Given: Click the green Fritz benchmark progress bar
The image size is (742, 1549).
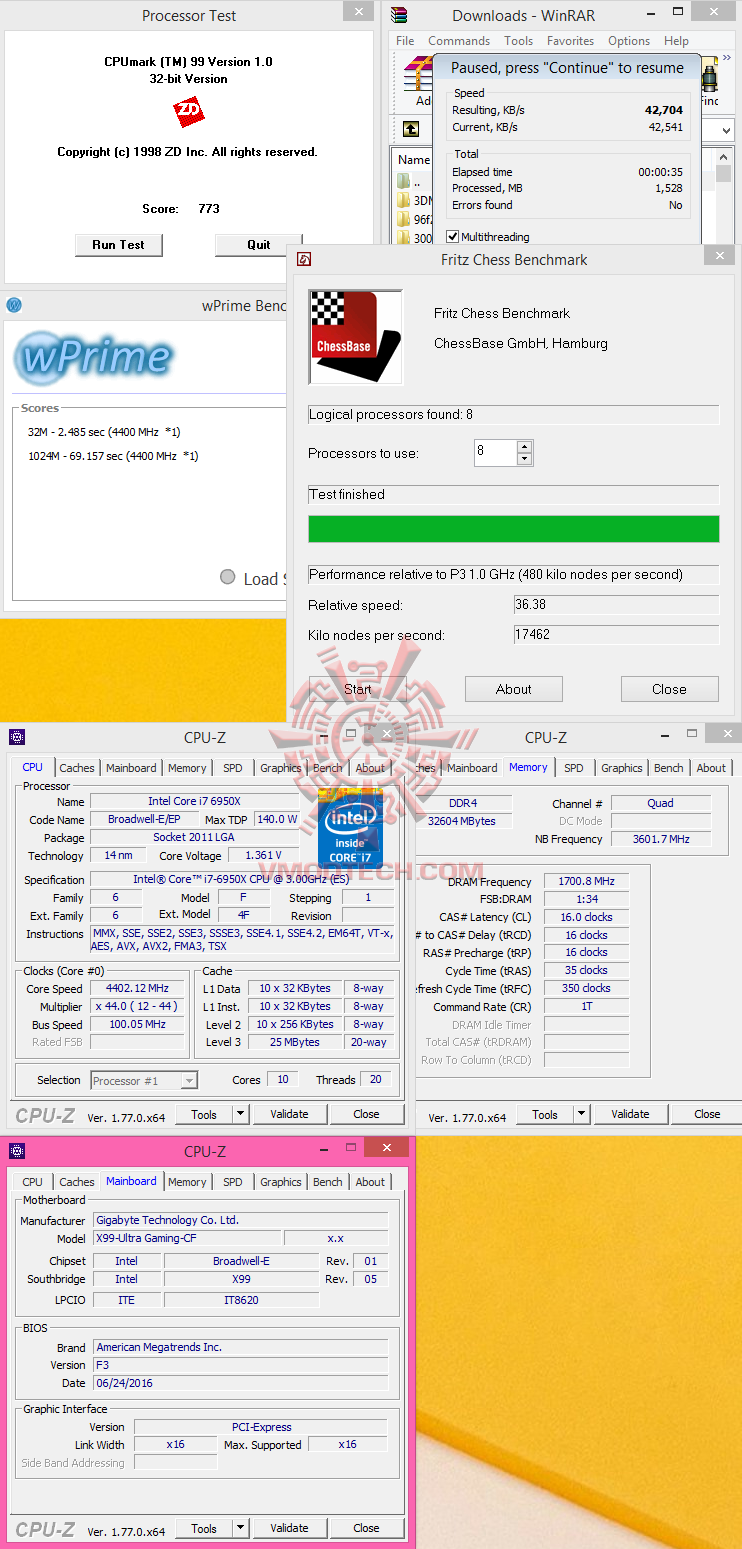Looking at the screenshot, I should click(514, 529).
